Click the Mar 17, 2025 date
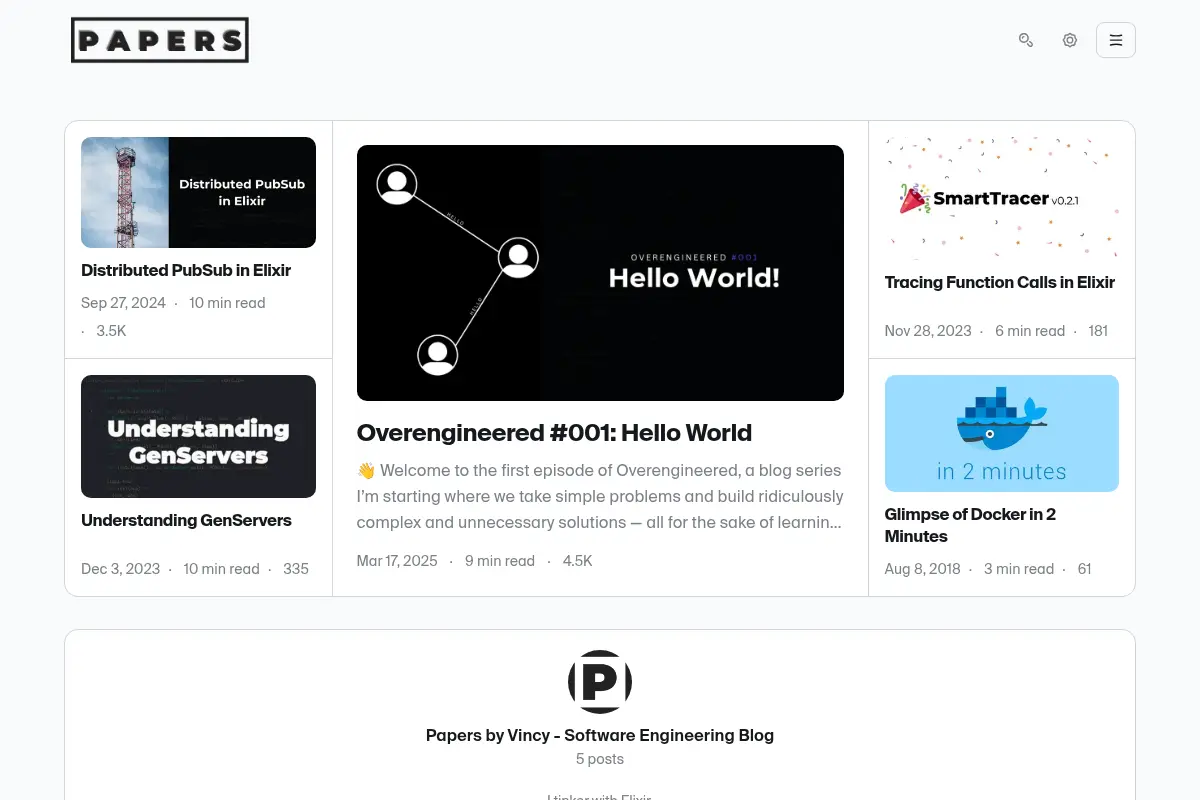 point(397,561)
